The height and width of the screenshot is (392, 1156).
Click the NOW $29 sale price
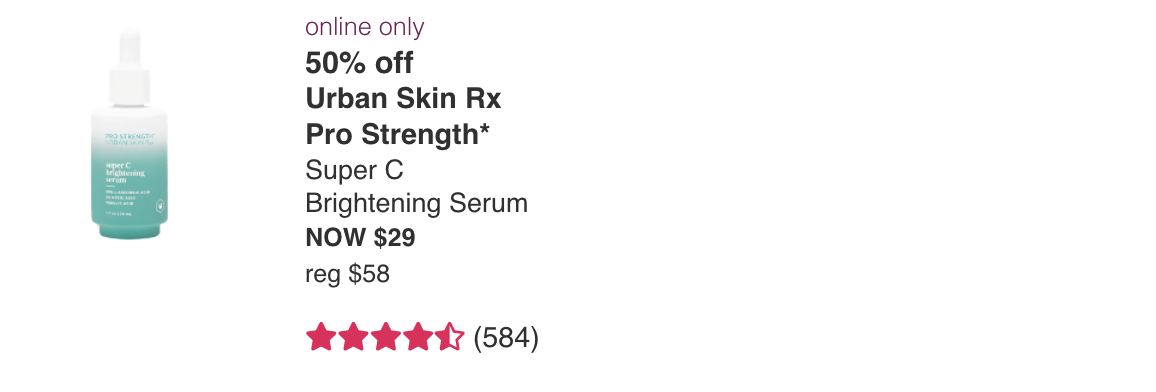(361, 237)
